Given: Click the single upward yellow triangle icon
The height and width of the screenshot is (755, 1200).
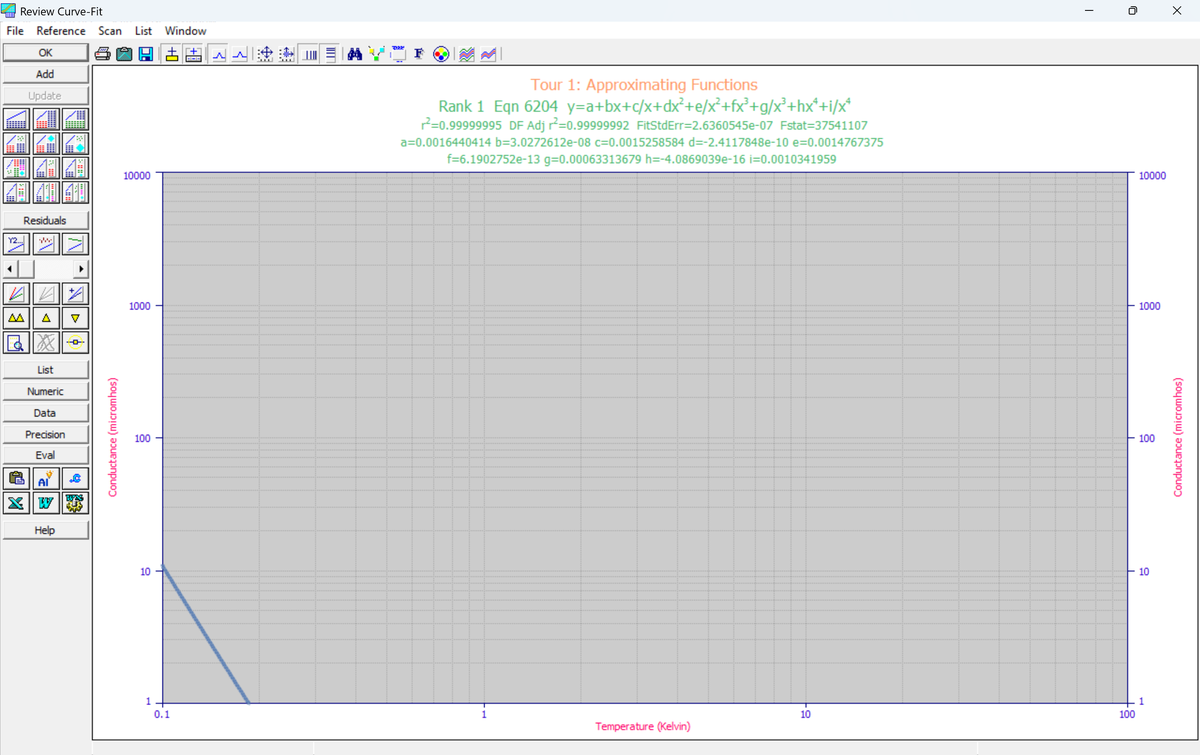Looking at the screenshot, I should coord(45,317).
